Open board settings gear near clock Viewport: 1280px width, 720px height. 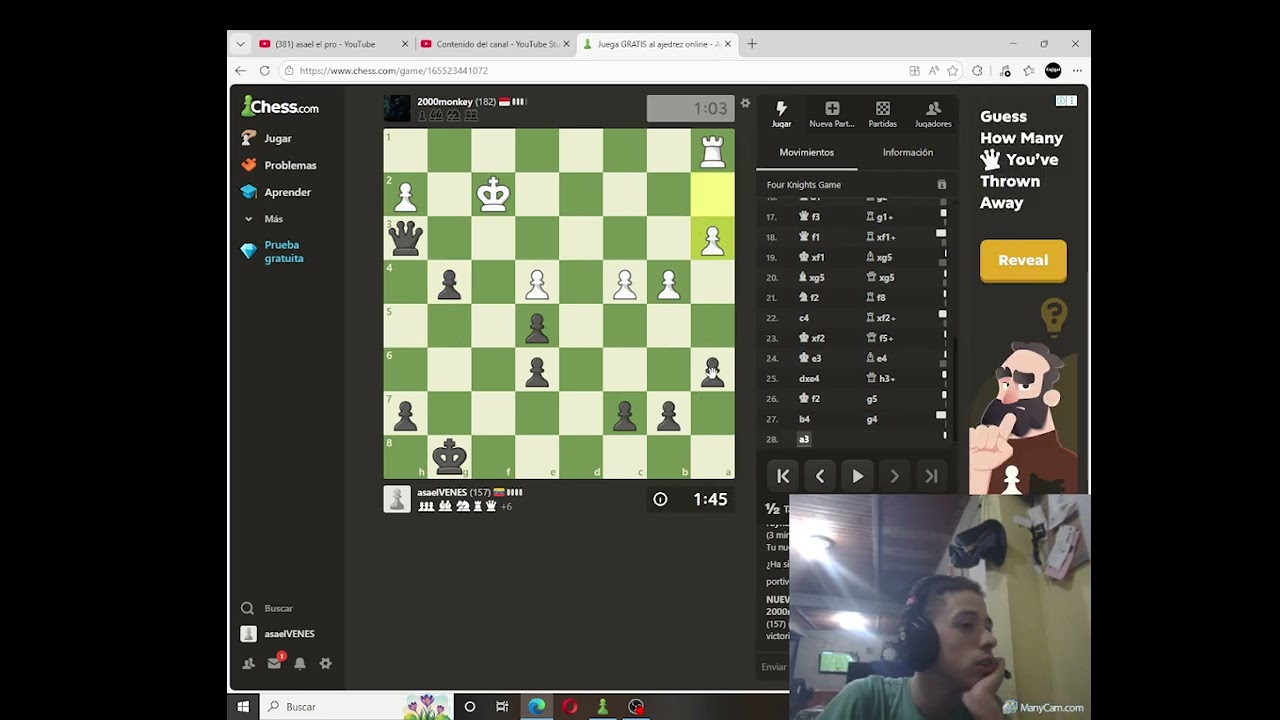click(745, 103)
